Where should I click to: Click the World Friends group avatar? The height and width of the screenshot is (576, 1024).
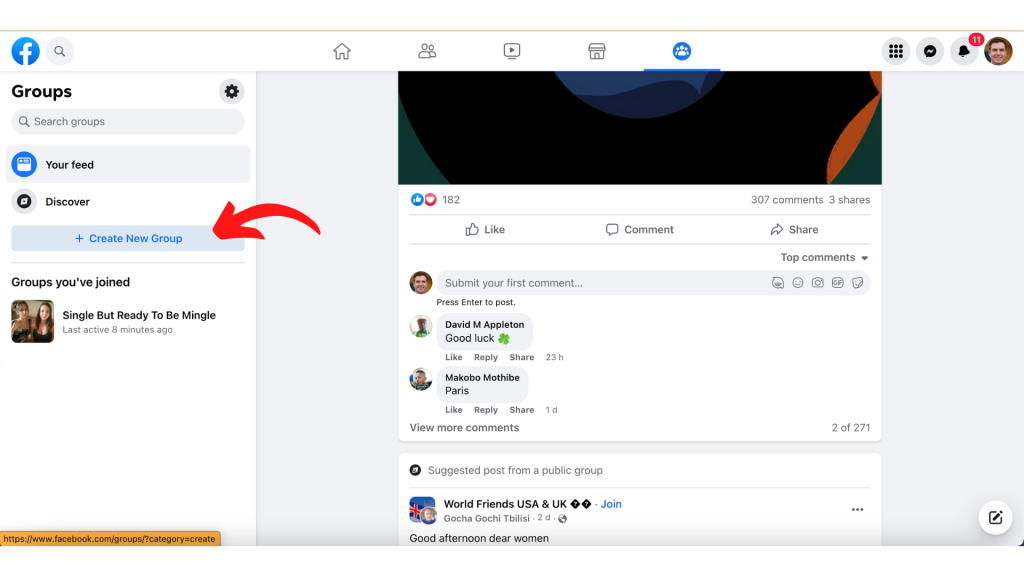(423, 510)
